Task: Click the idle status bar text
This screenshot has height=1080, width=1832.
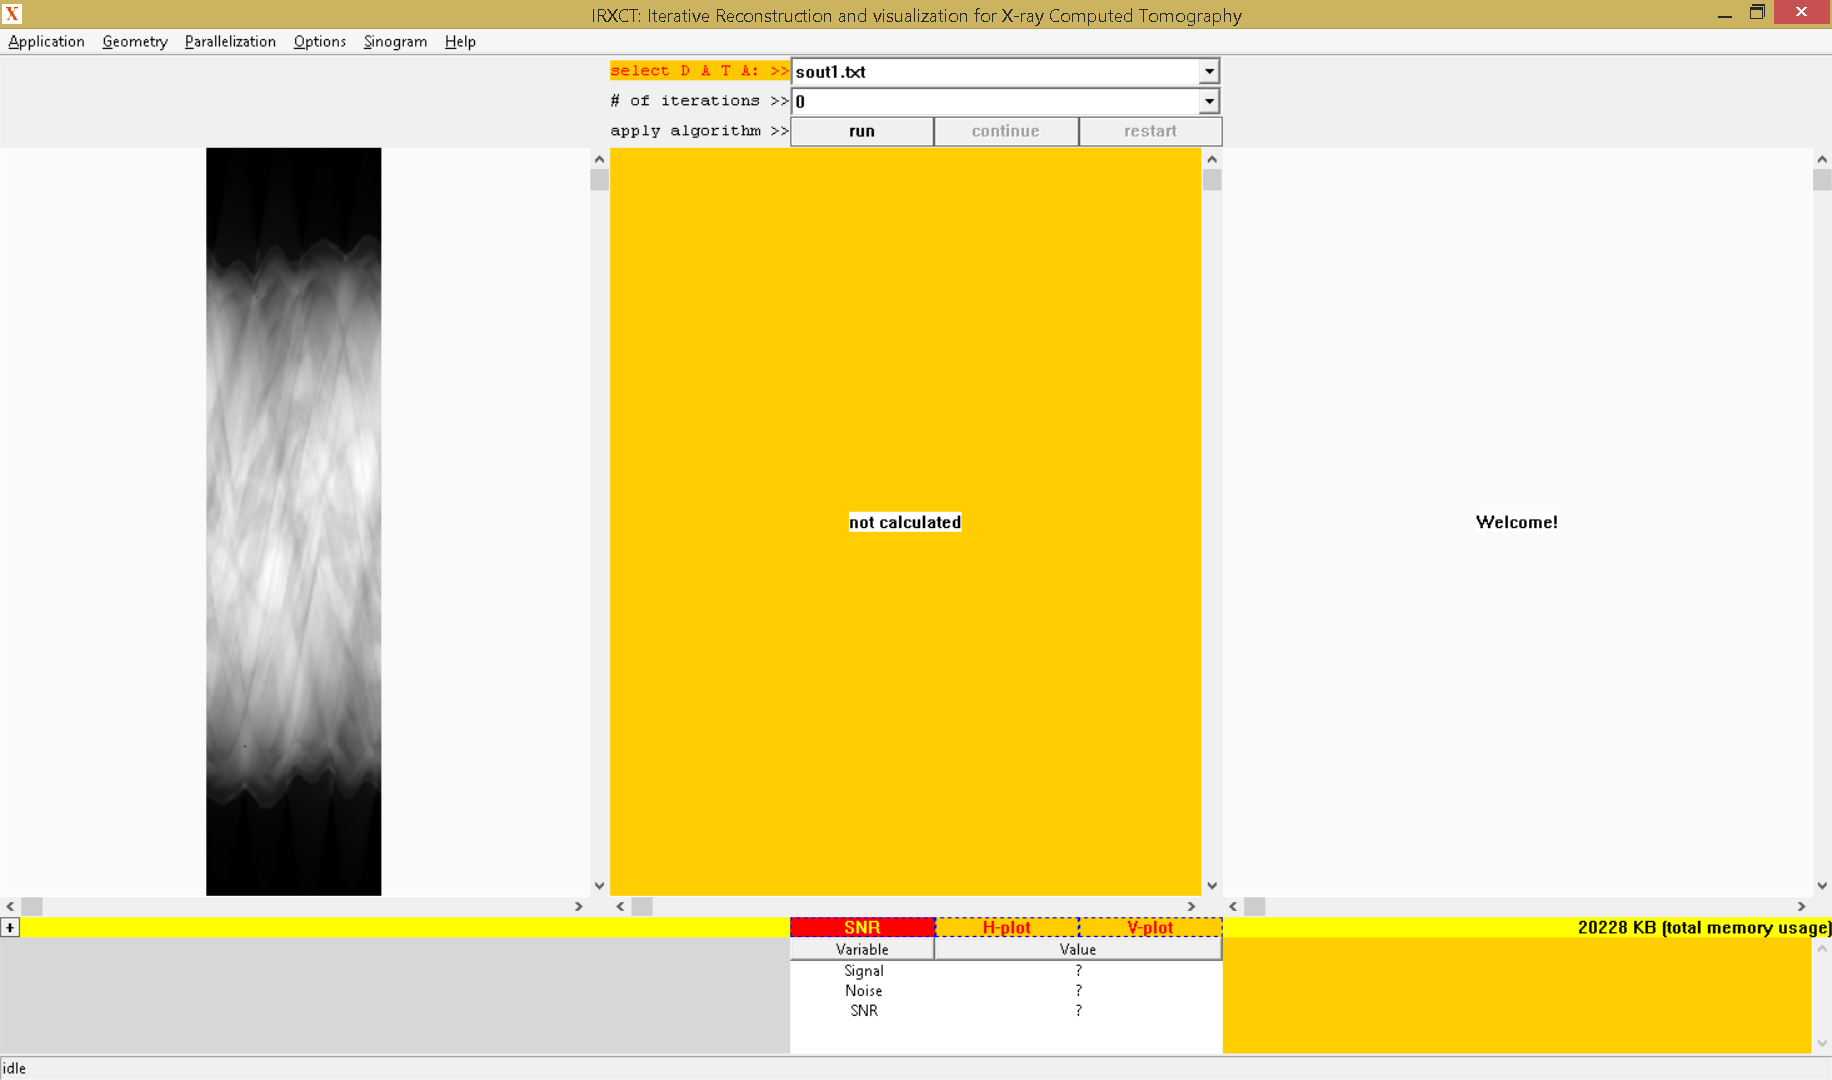Action: [14, 1068]
